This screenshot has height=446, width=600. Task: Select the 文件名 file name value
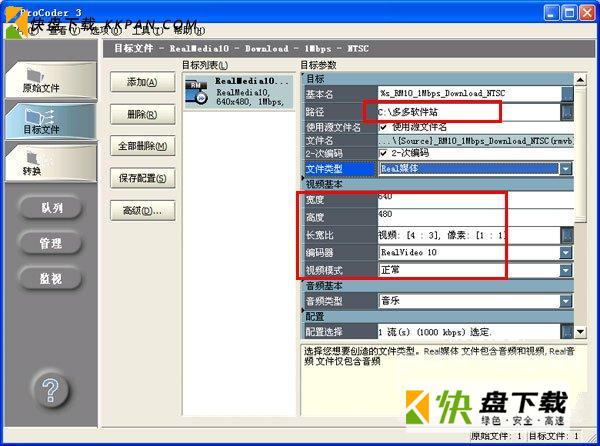[x=476, y=141]
